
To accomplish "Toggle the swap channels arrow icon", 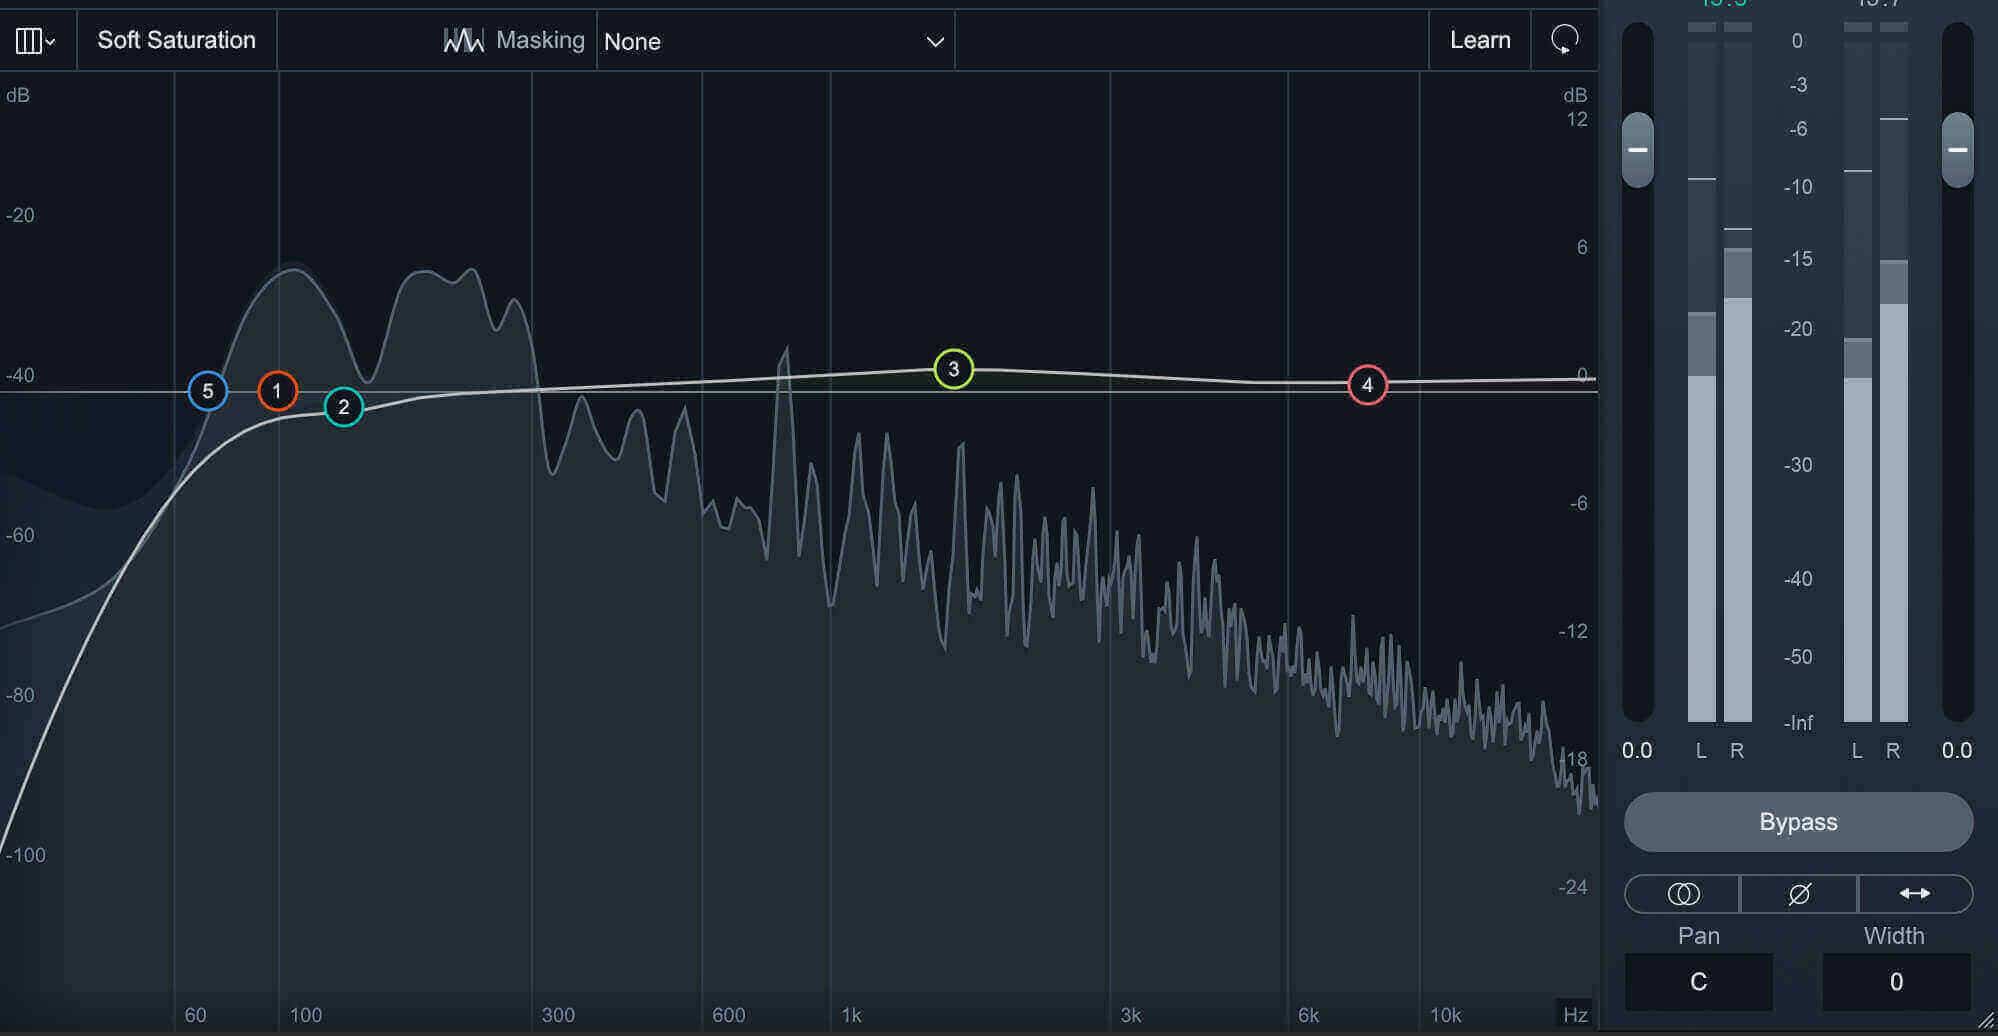I will pyautogui.click(x=1915, y=894).
